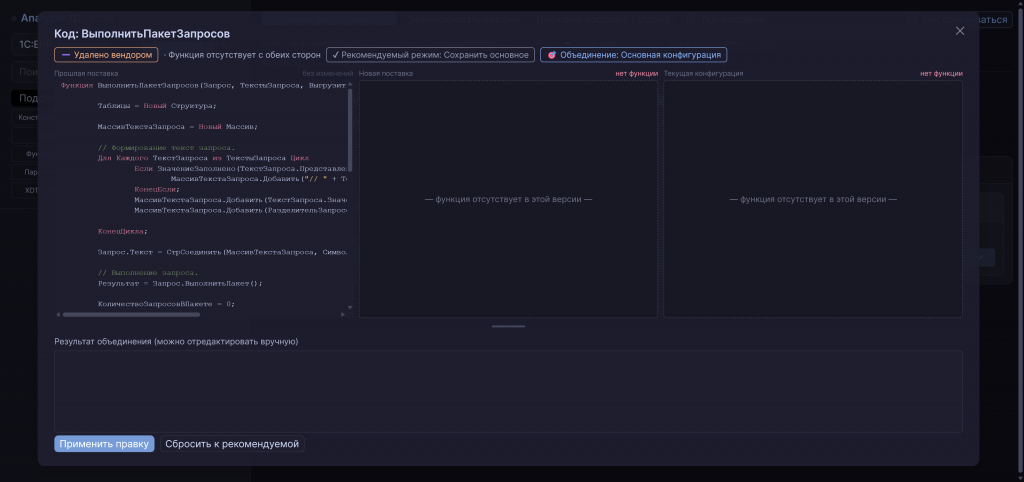This screenshot has height=482, width=1024.
Task: Click the empty Новая поставка pane
Action: pos(508,199)
